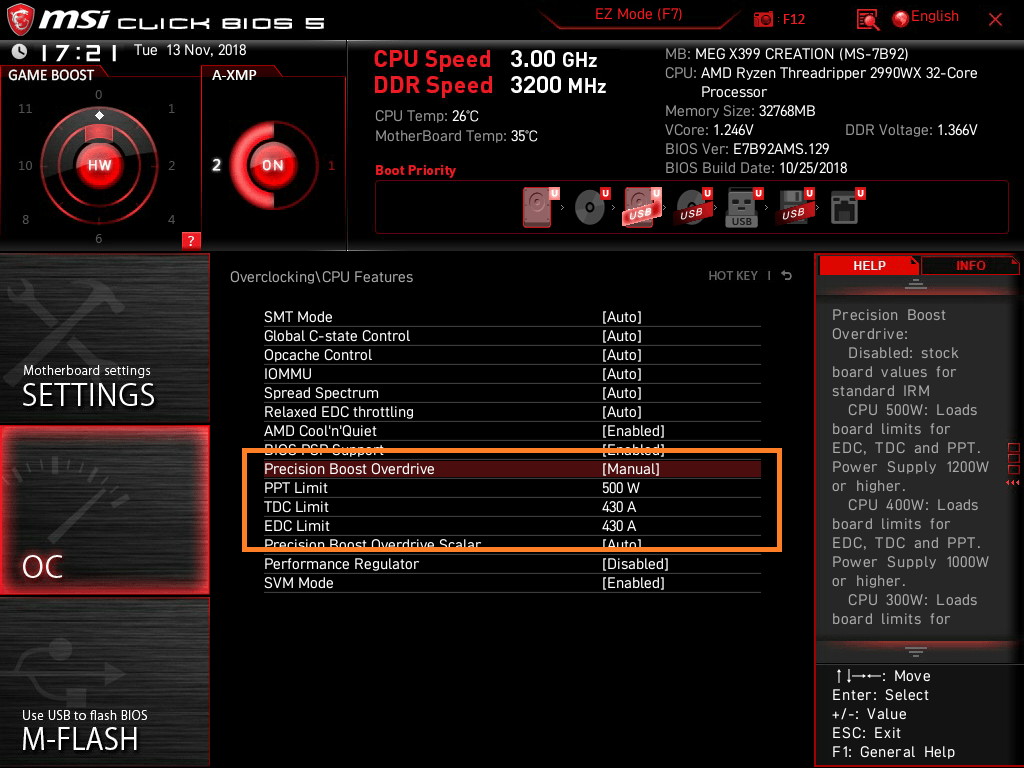Select A-XMP profile 2

coord(216,165)
